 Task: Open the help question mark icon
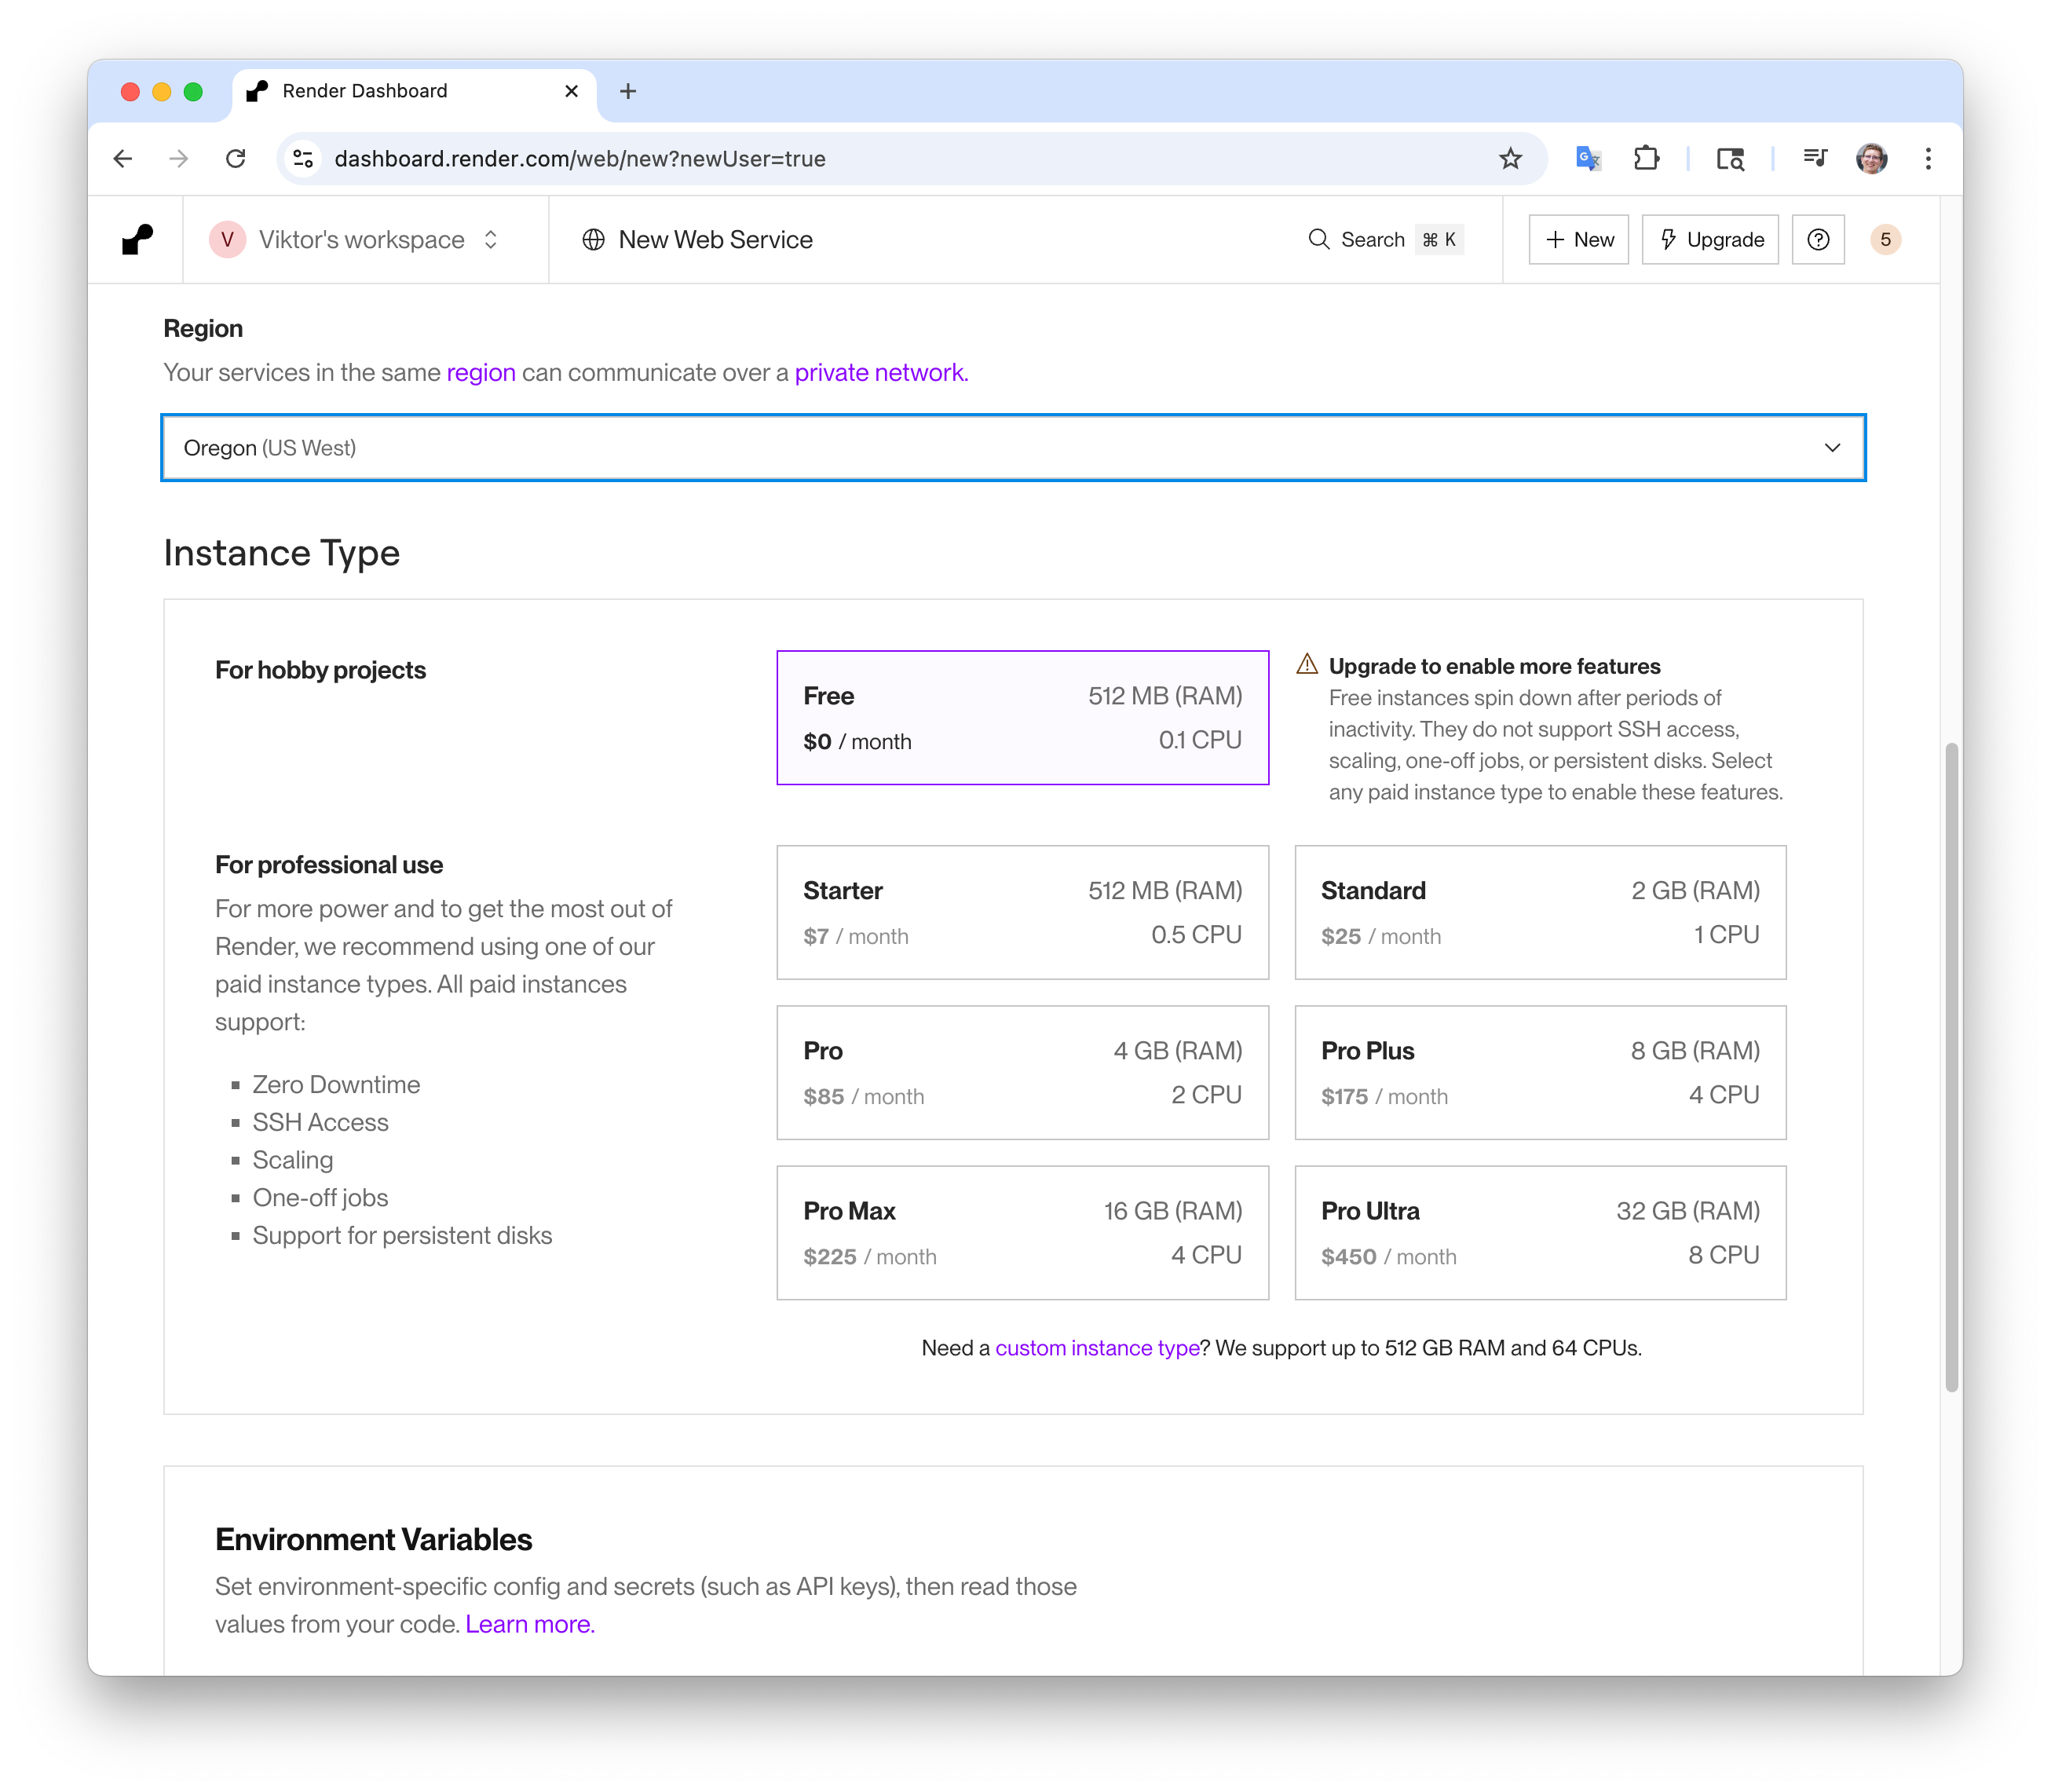pyautogui.click(x=1817, y=240)
